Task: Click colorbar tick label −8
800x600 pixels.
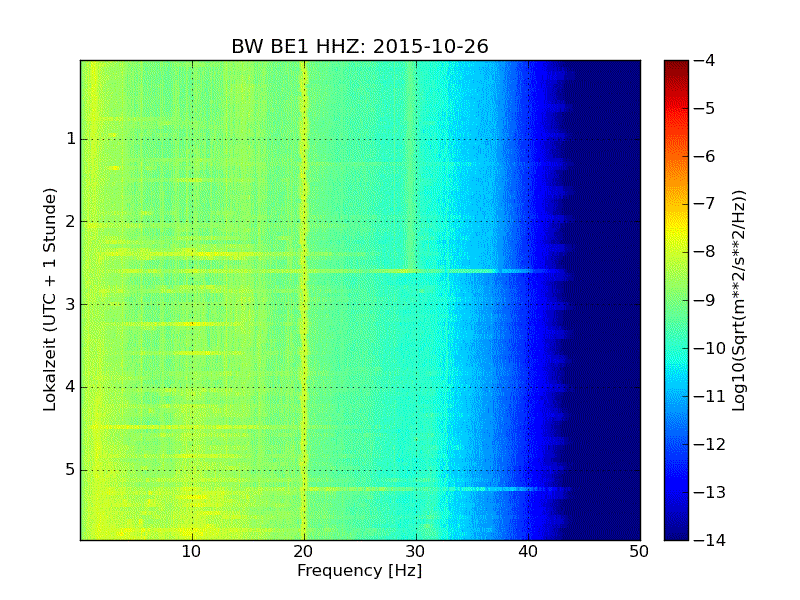Action: (705, 252)
